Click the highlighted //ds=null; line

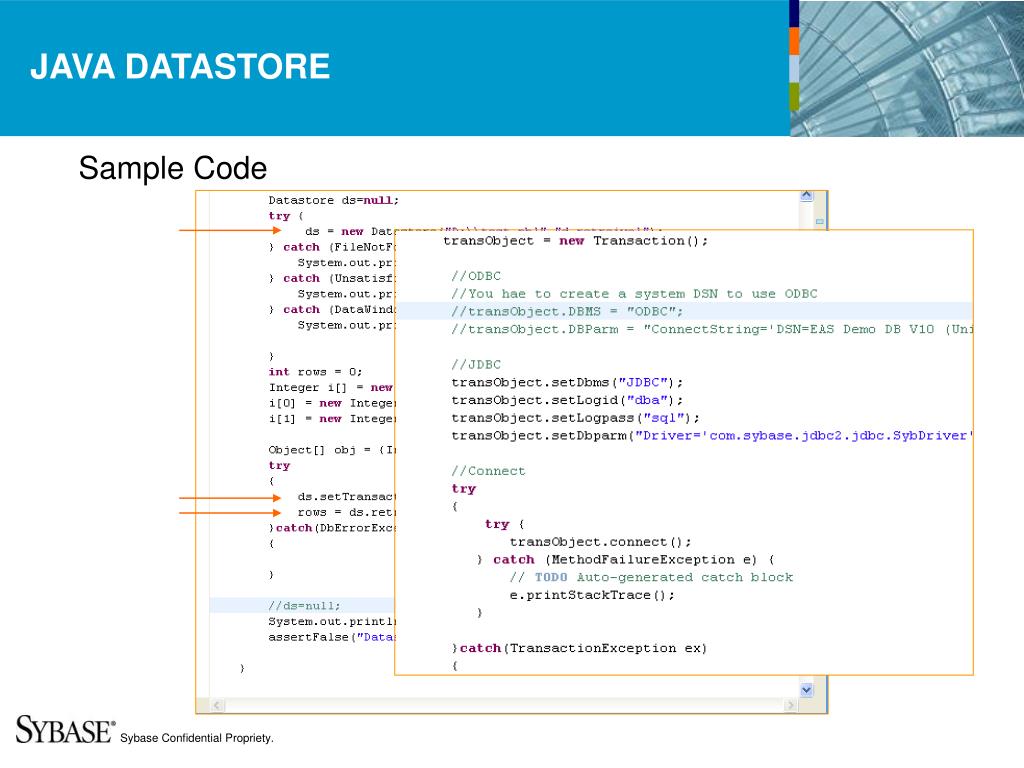click(304, 605)
